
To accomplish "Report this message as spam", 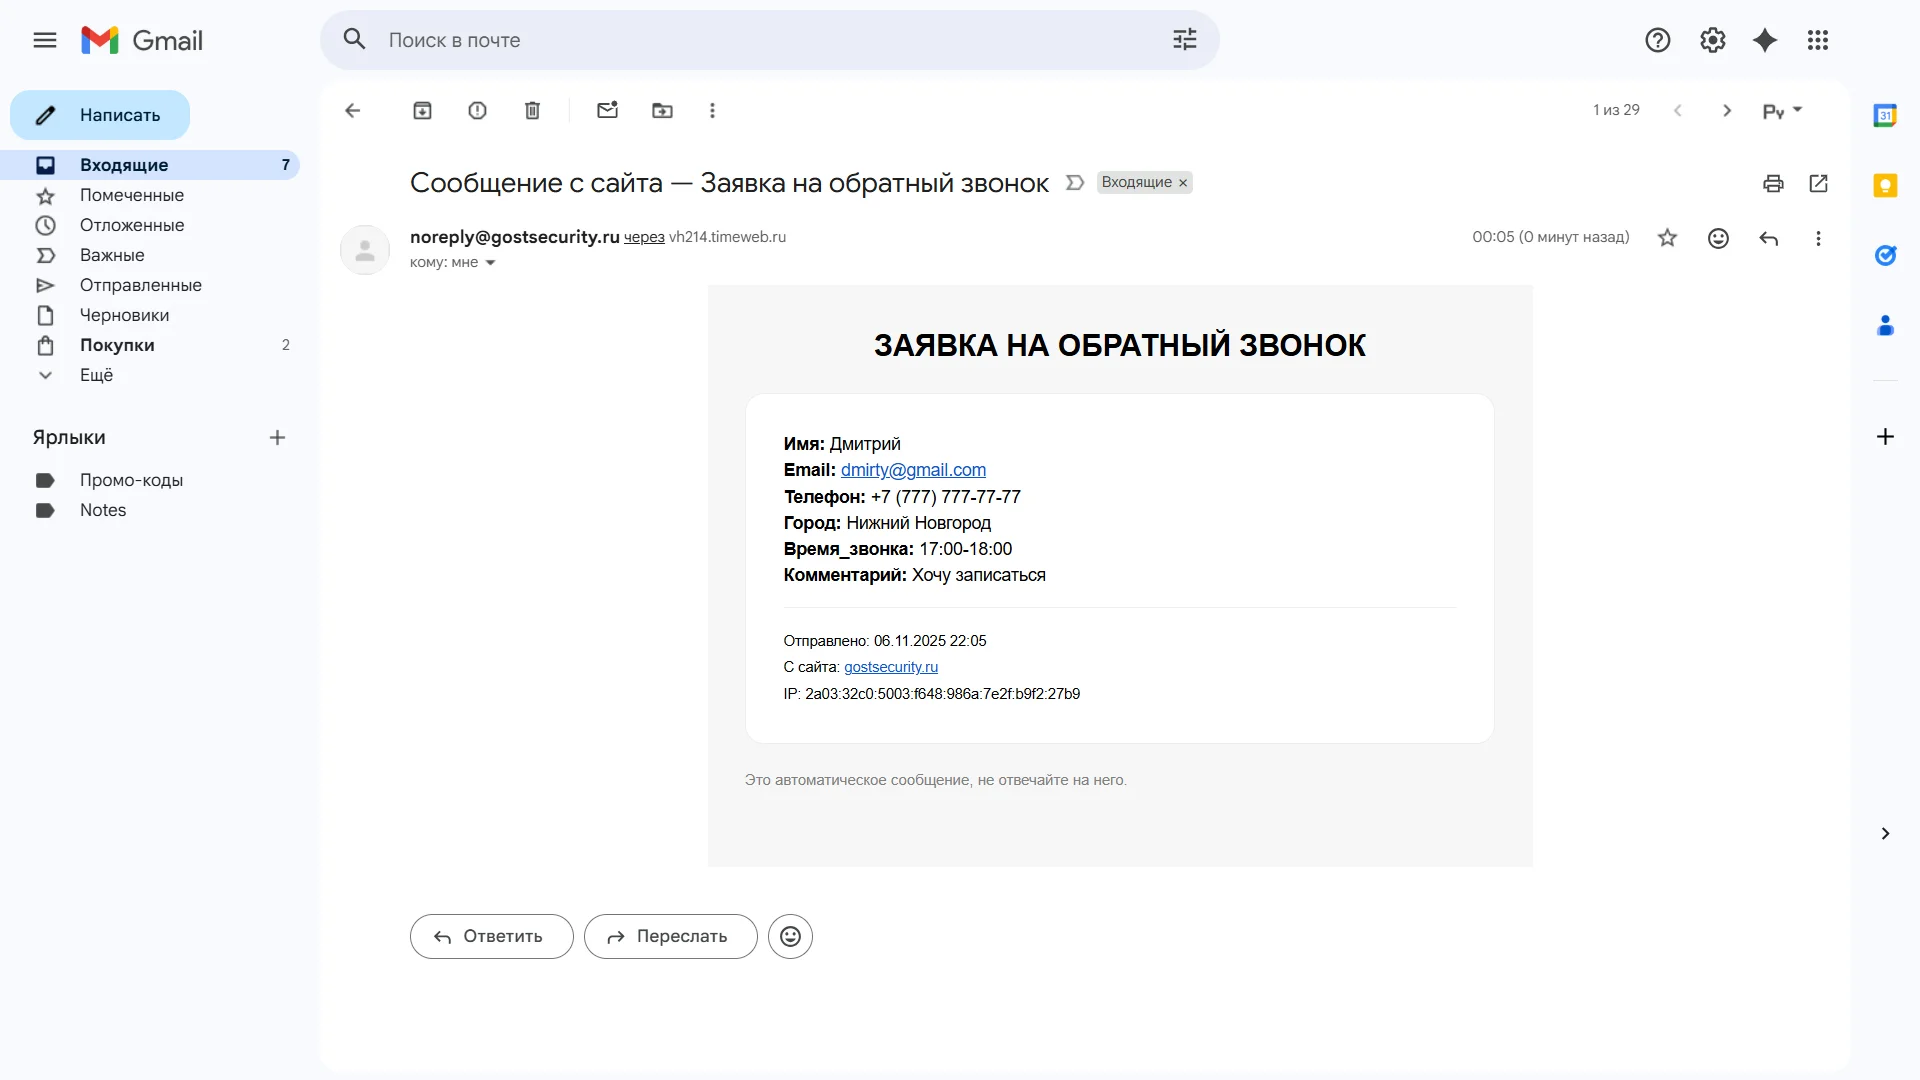I will tap(477, 111).
